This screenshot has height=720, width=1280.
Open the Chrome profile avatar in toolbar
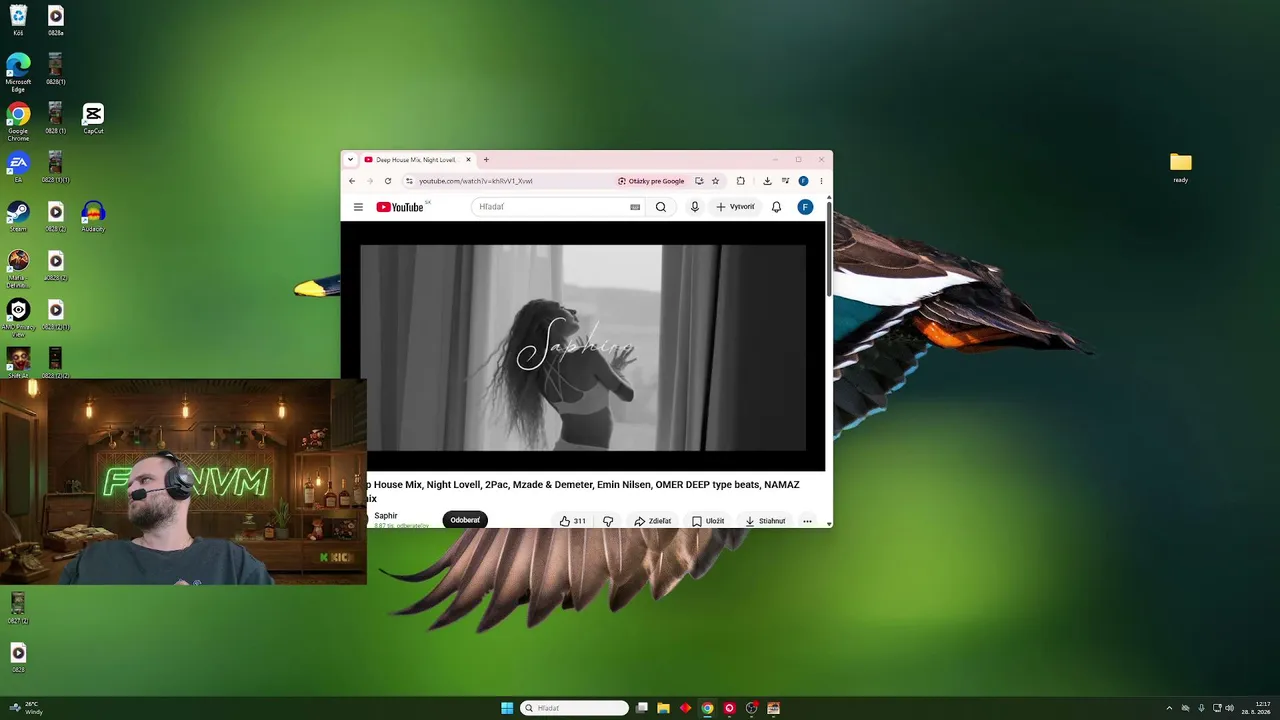tap(803, 181)
